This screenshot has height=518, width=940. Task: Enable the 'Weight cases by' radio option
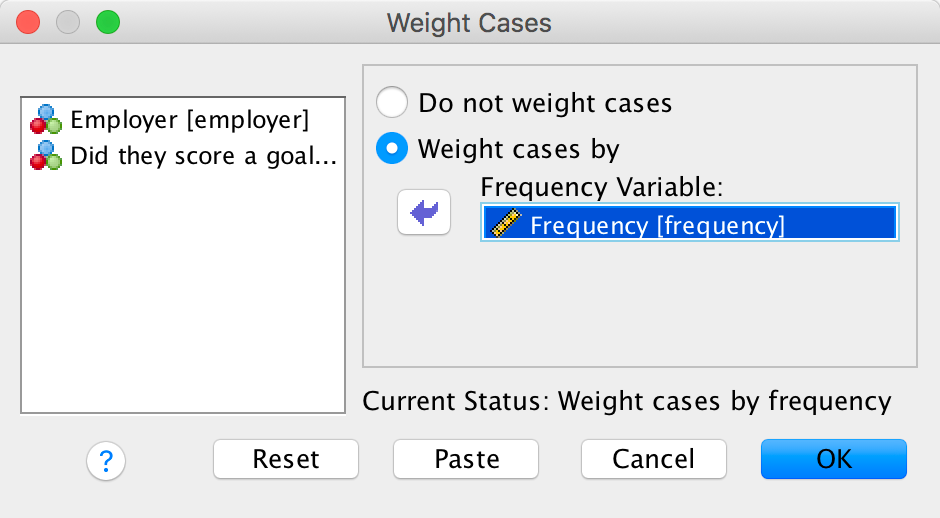(392, 149)
